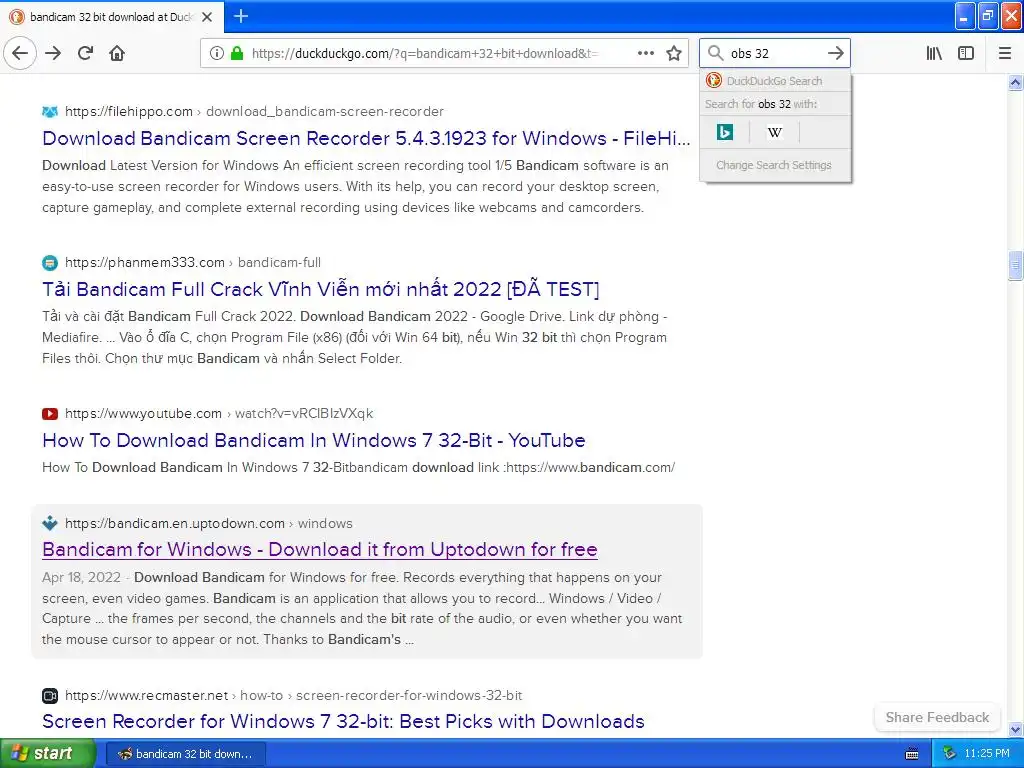Open Screen Recorder for Windows 7 32-bit result
Screen dimensions: 1024x768
click(343, 722)
